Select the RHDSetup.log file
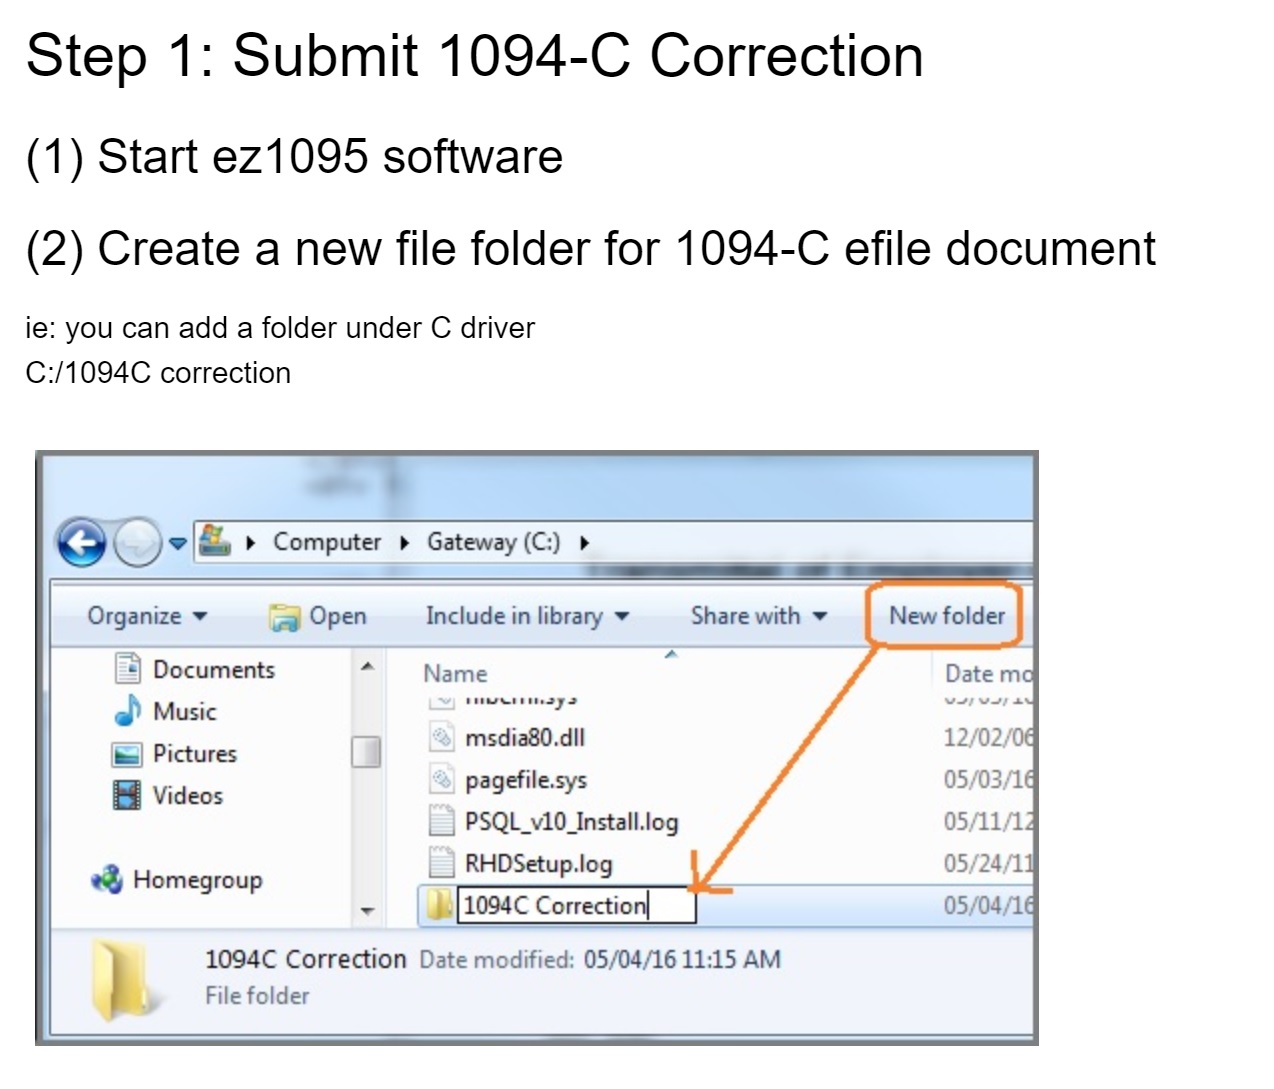Viewport: 1274px width, 1089px height. click(538, 864)
